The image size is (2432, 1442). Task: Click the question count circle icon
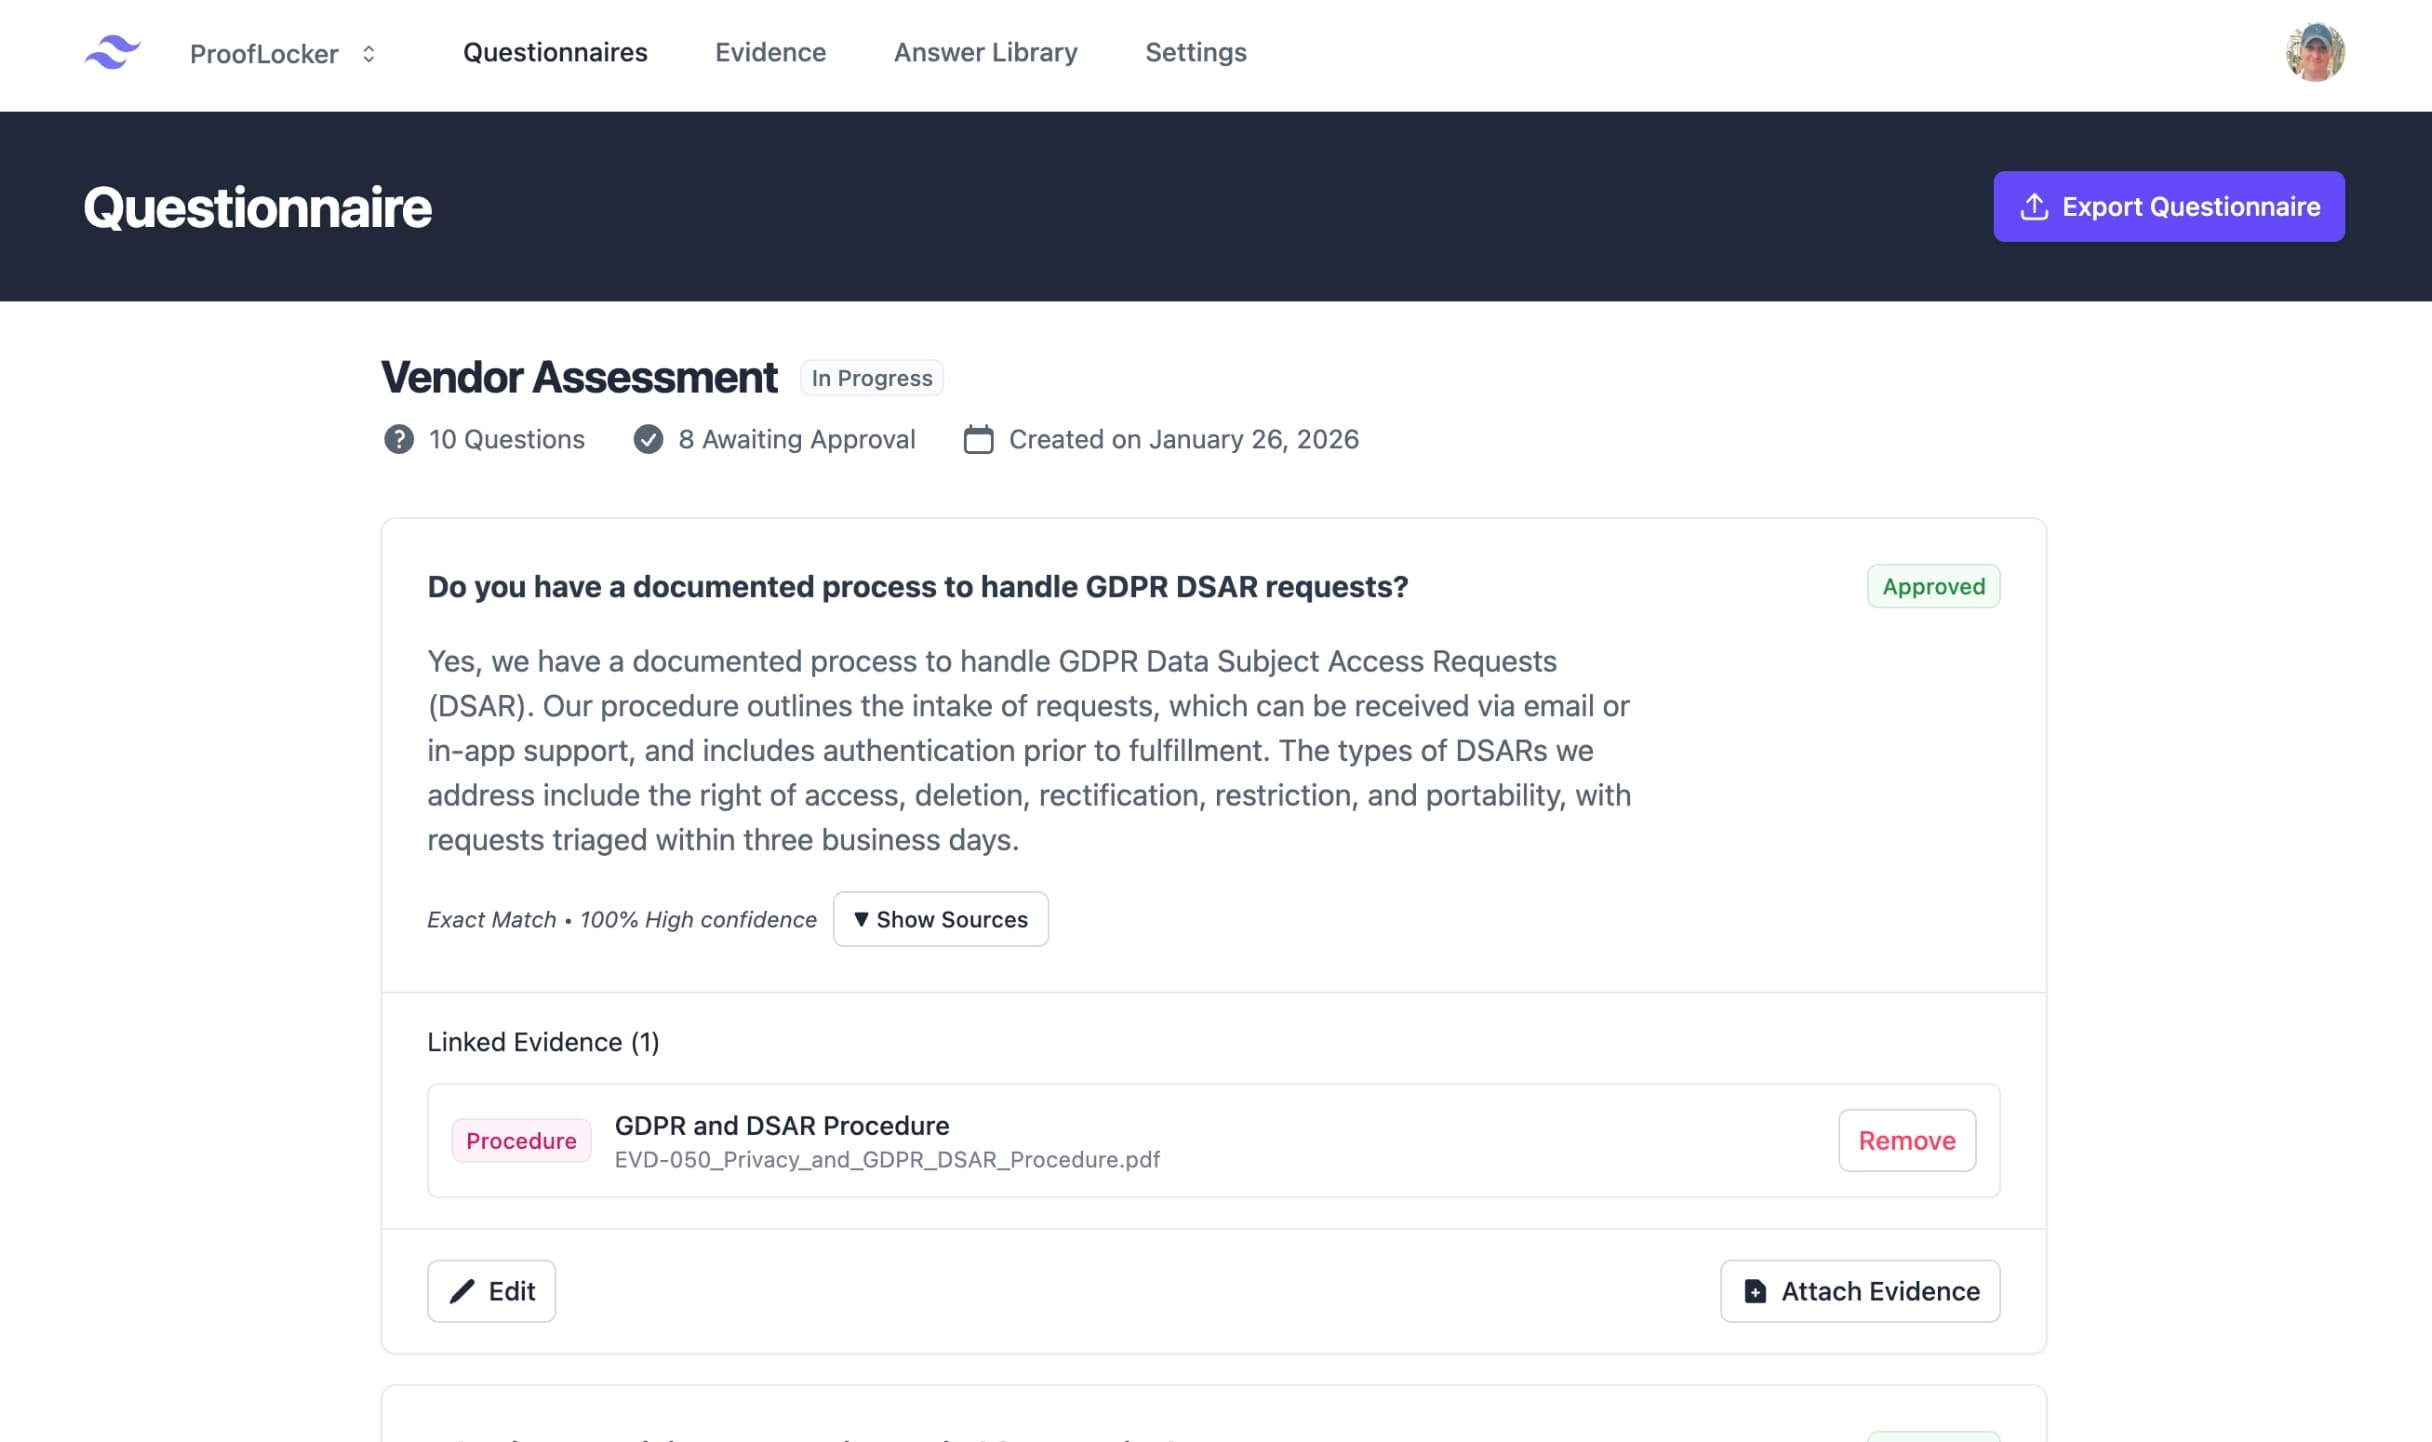[397, 439]
